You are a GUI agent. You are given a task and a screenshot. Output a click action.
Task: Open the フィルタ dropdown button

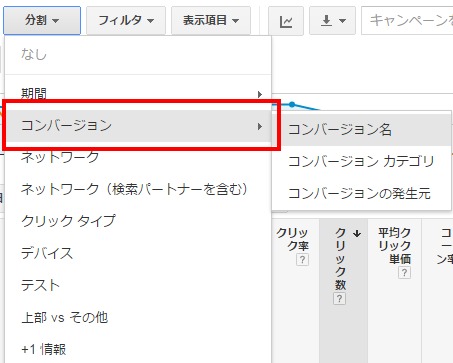pos(126,21)
